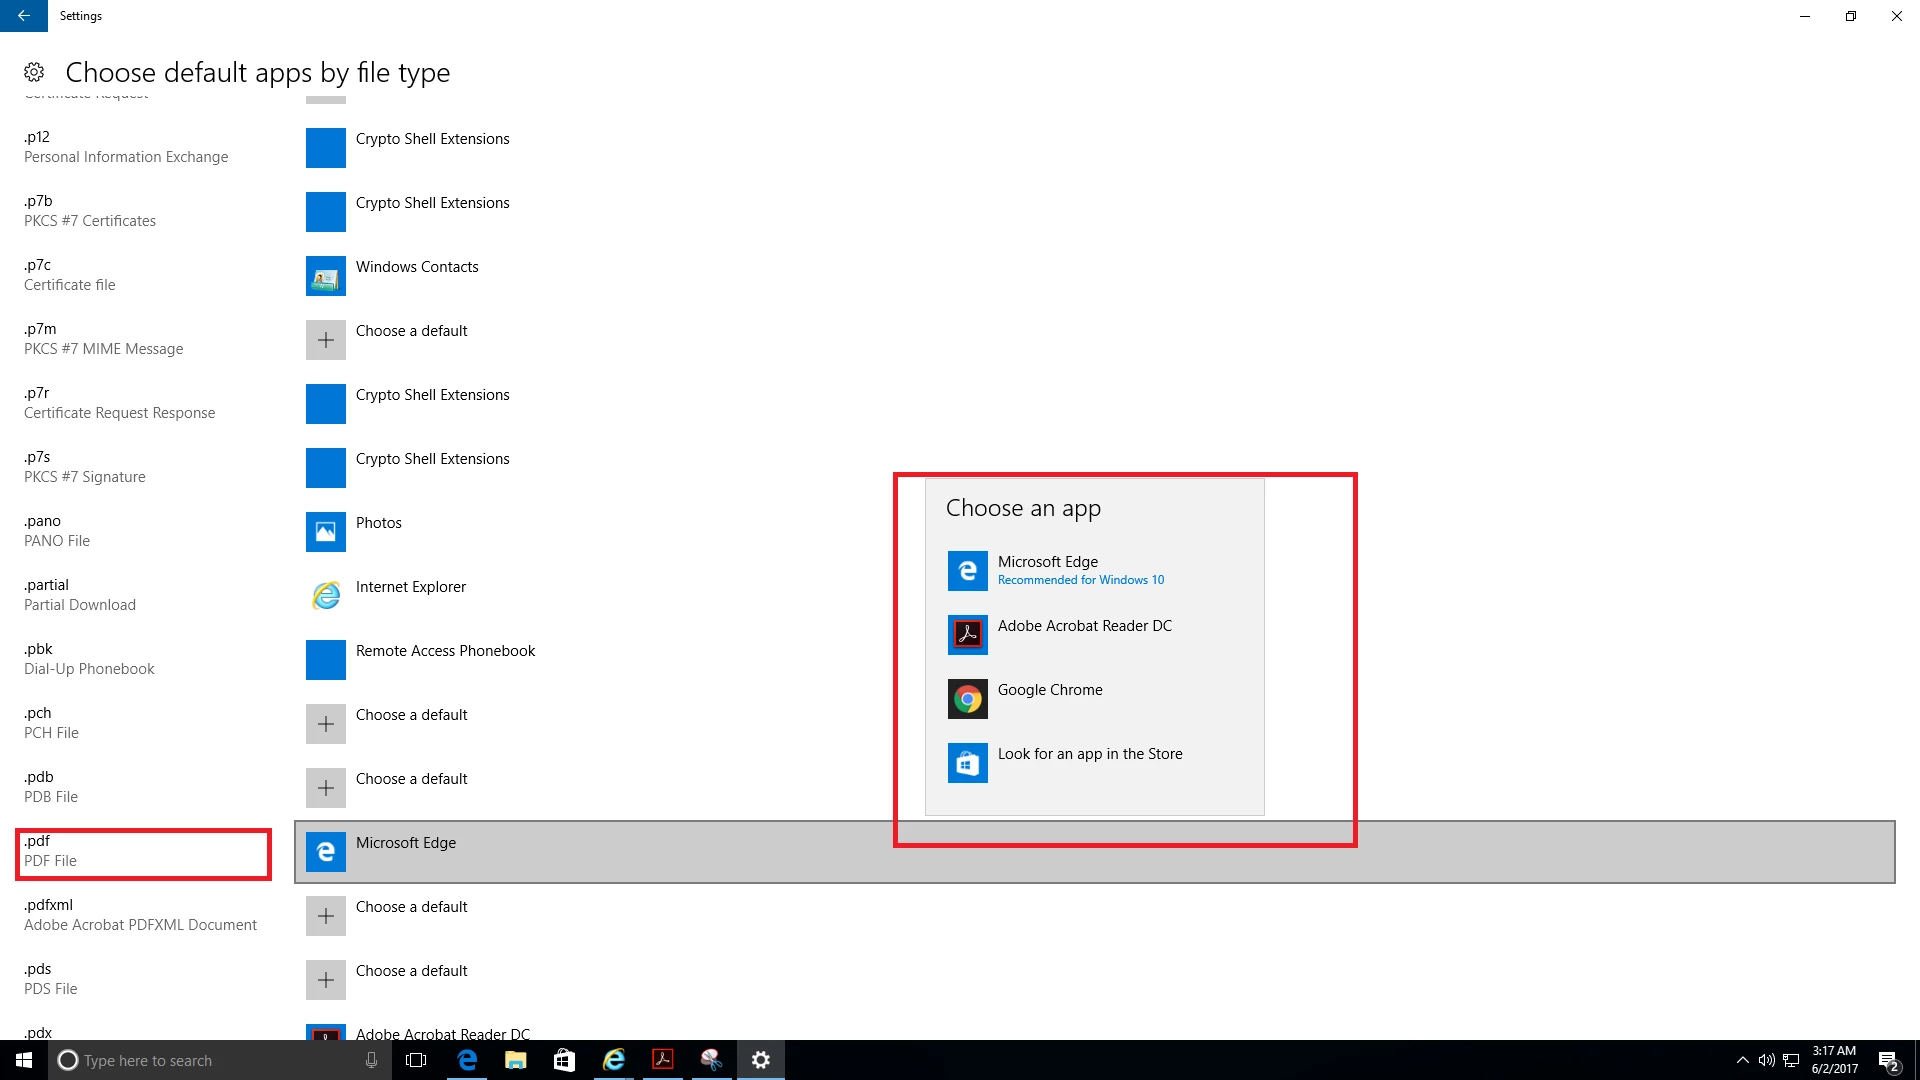Click Windows Contacts icon for .p7c
This screenshot has width=1920, height=1080.
coord(326,276)
